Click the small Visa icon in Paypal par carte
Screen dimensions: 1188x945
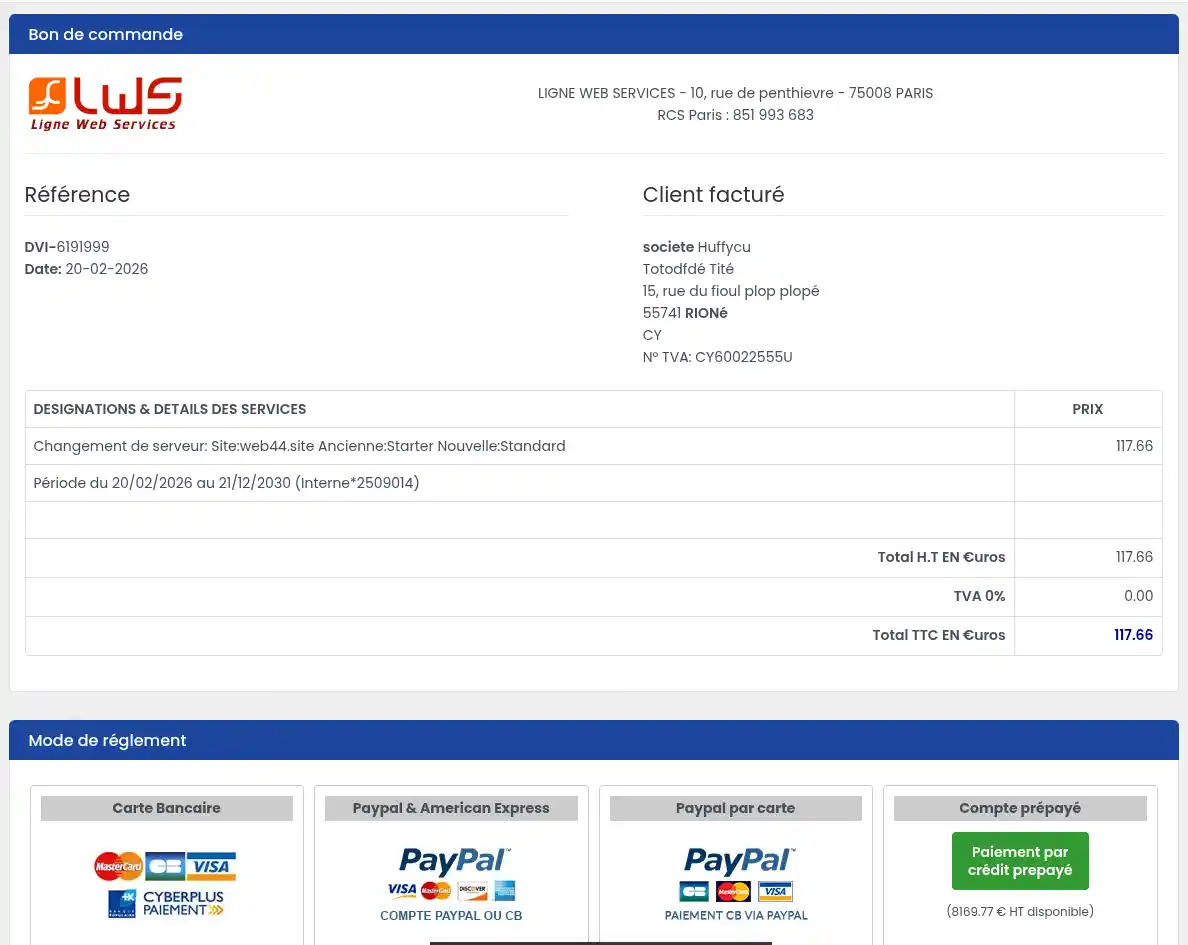[x=775, y=891]
